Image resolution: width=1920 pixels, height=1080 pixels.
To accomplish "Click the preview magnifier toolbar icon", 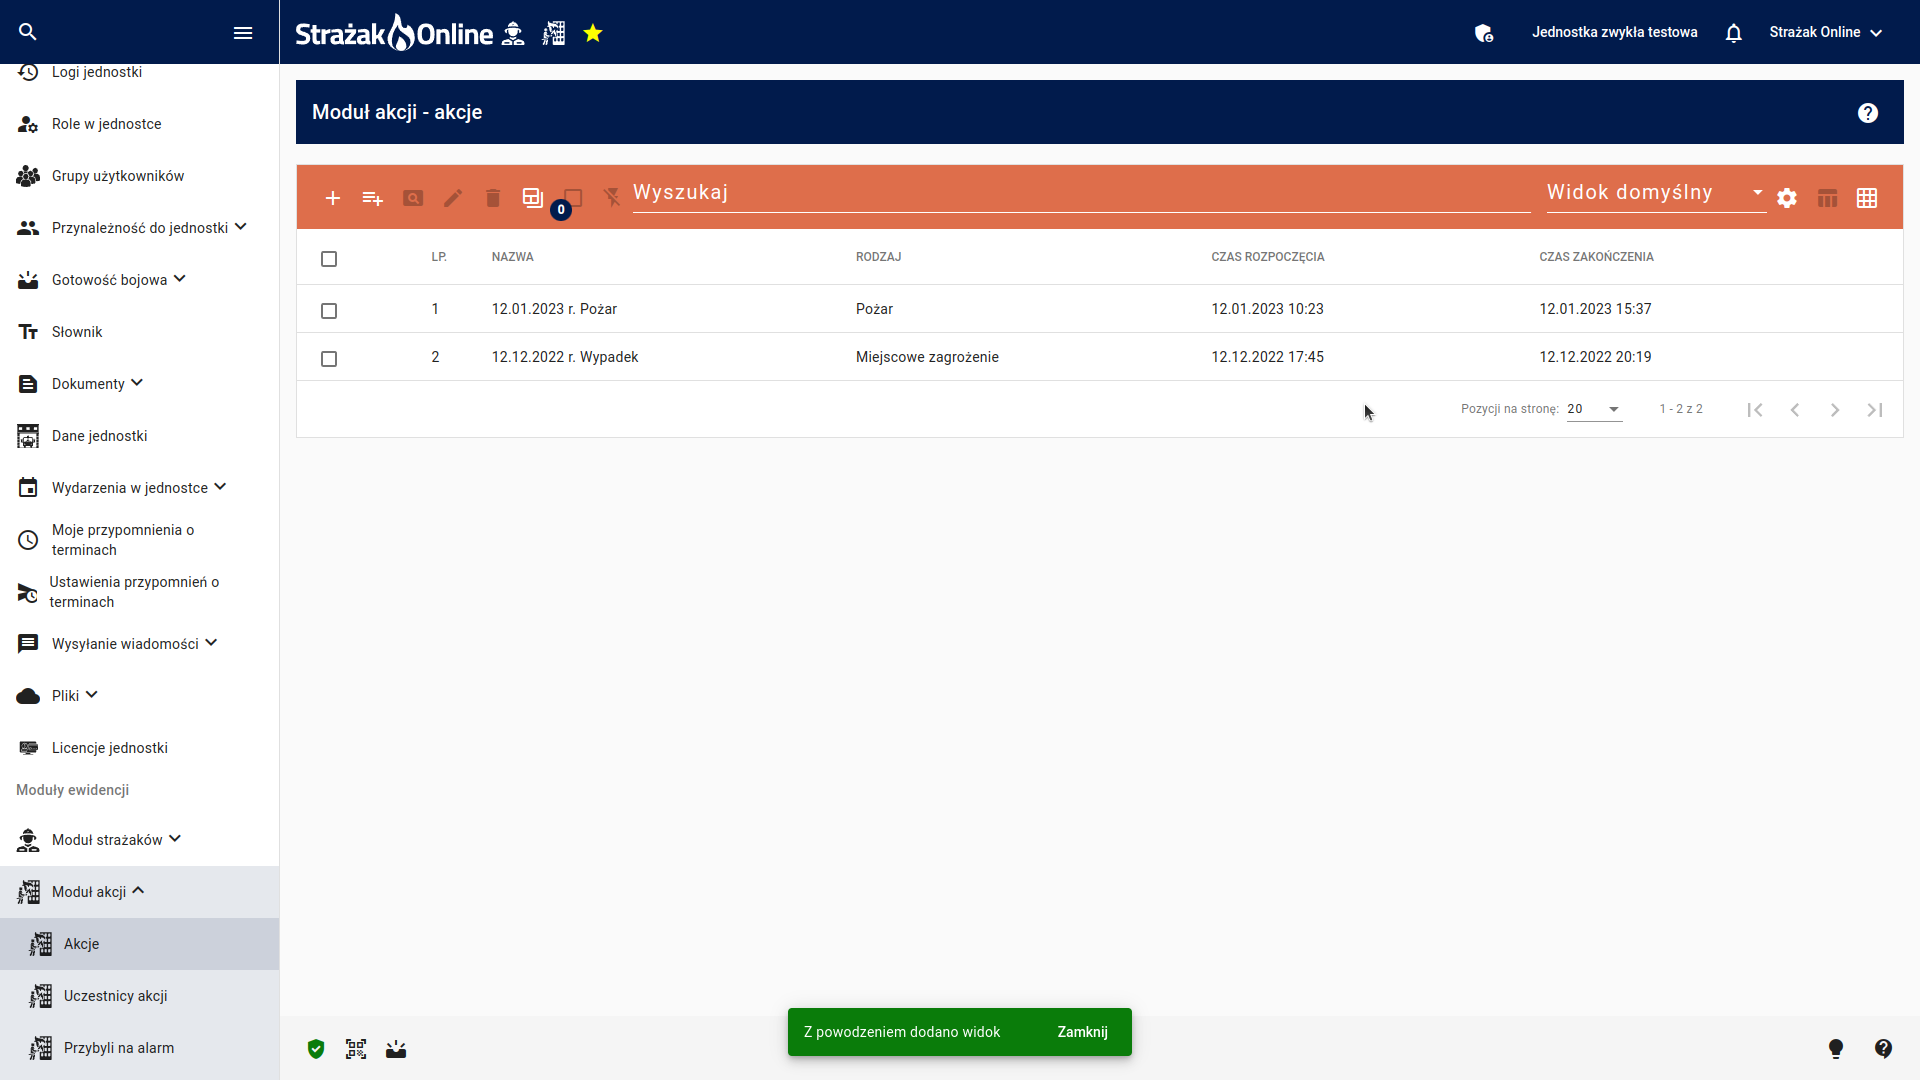I will pyautogui.click(x=413, y=198).
